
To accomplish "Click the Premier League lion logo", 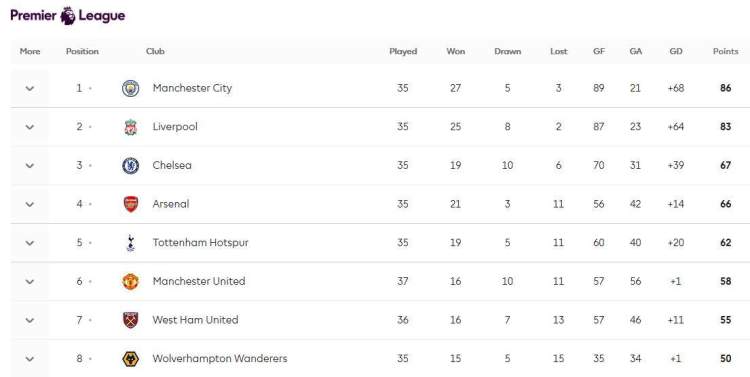I will coord(68,15).
